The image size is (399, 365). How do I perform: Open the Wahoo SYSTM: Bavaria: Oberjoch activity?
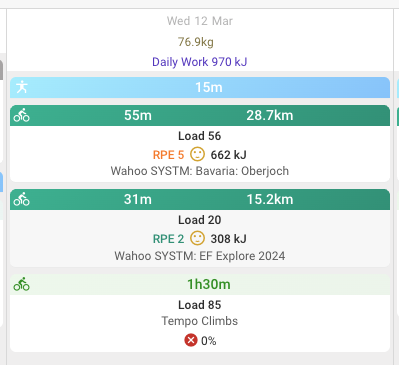coord(200,171)
